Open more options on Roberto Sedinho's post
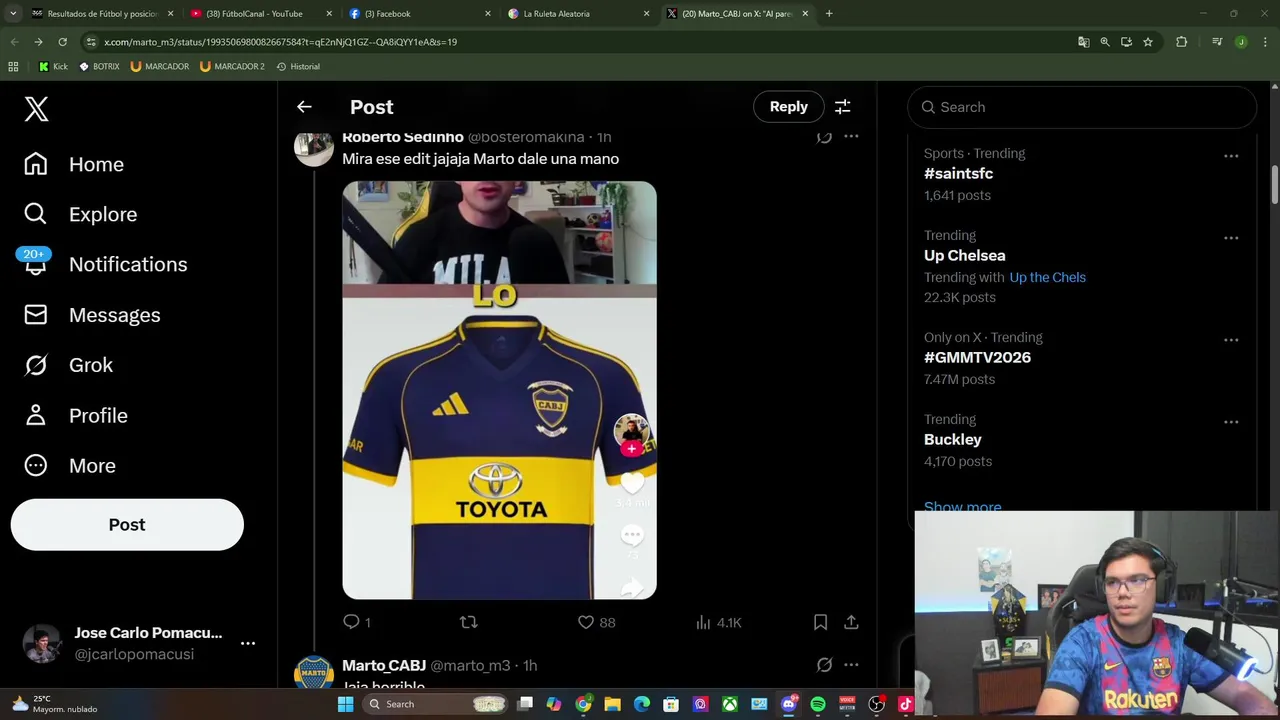The image size is (1280, 720). (851, 137)
